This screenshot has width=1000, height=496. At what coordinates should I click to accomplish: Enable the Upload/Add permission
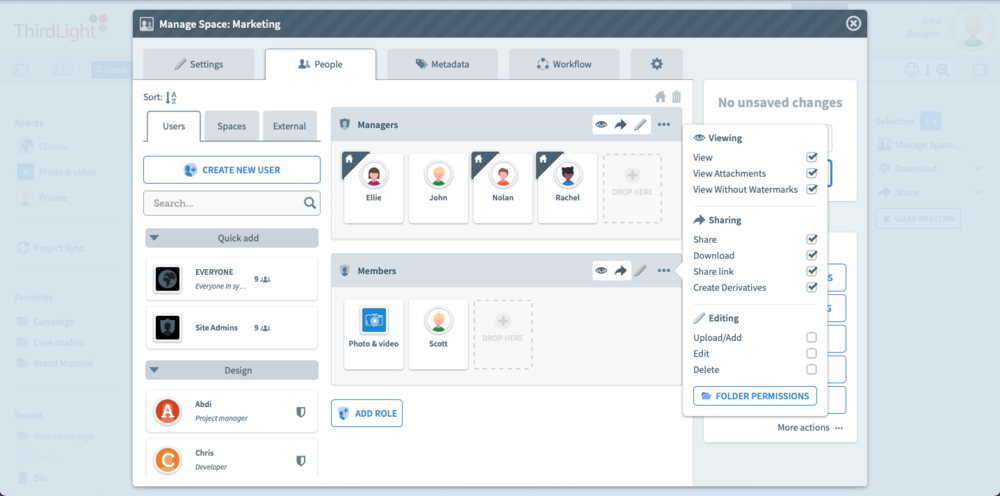[x=811, y=337]
